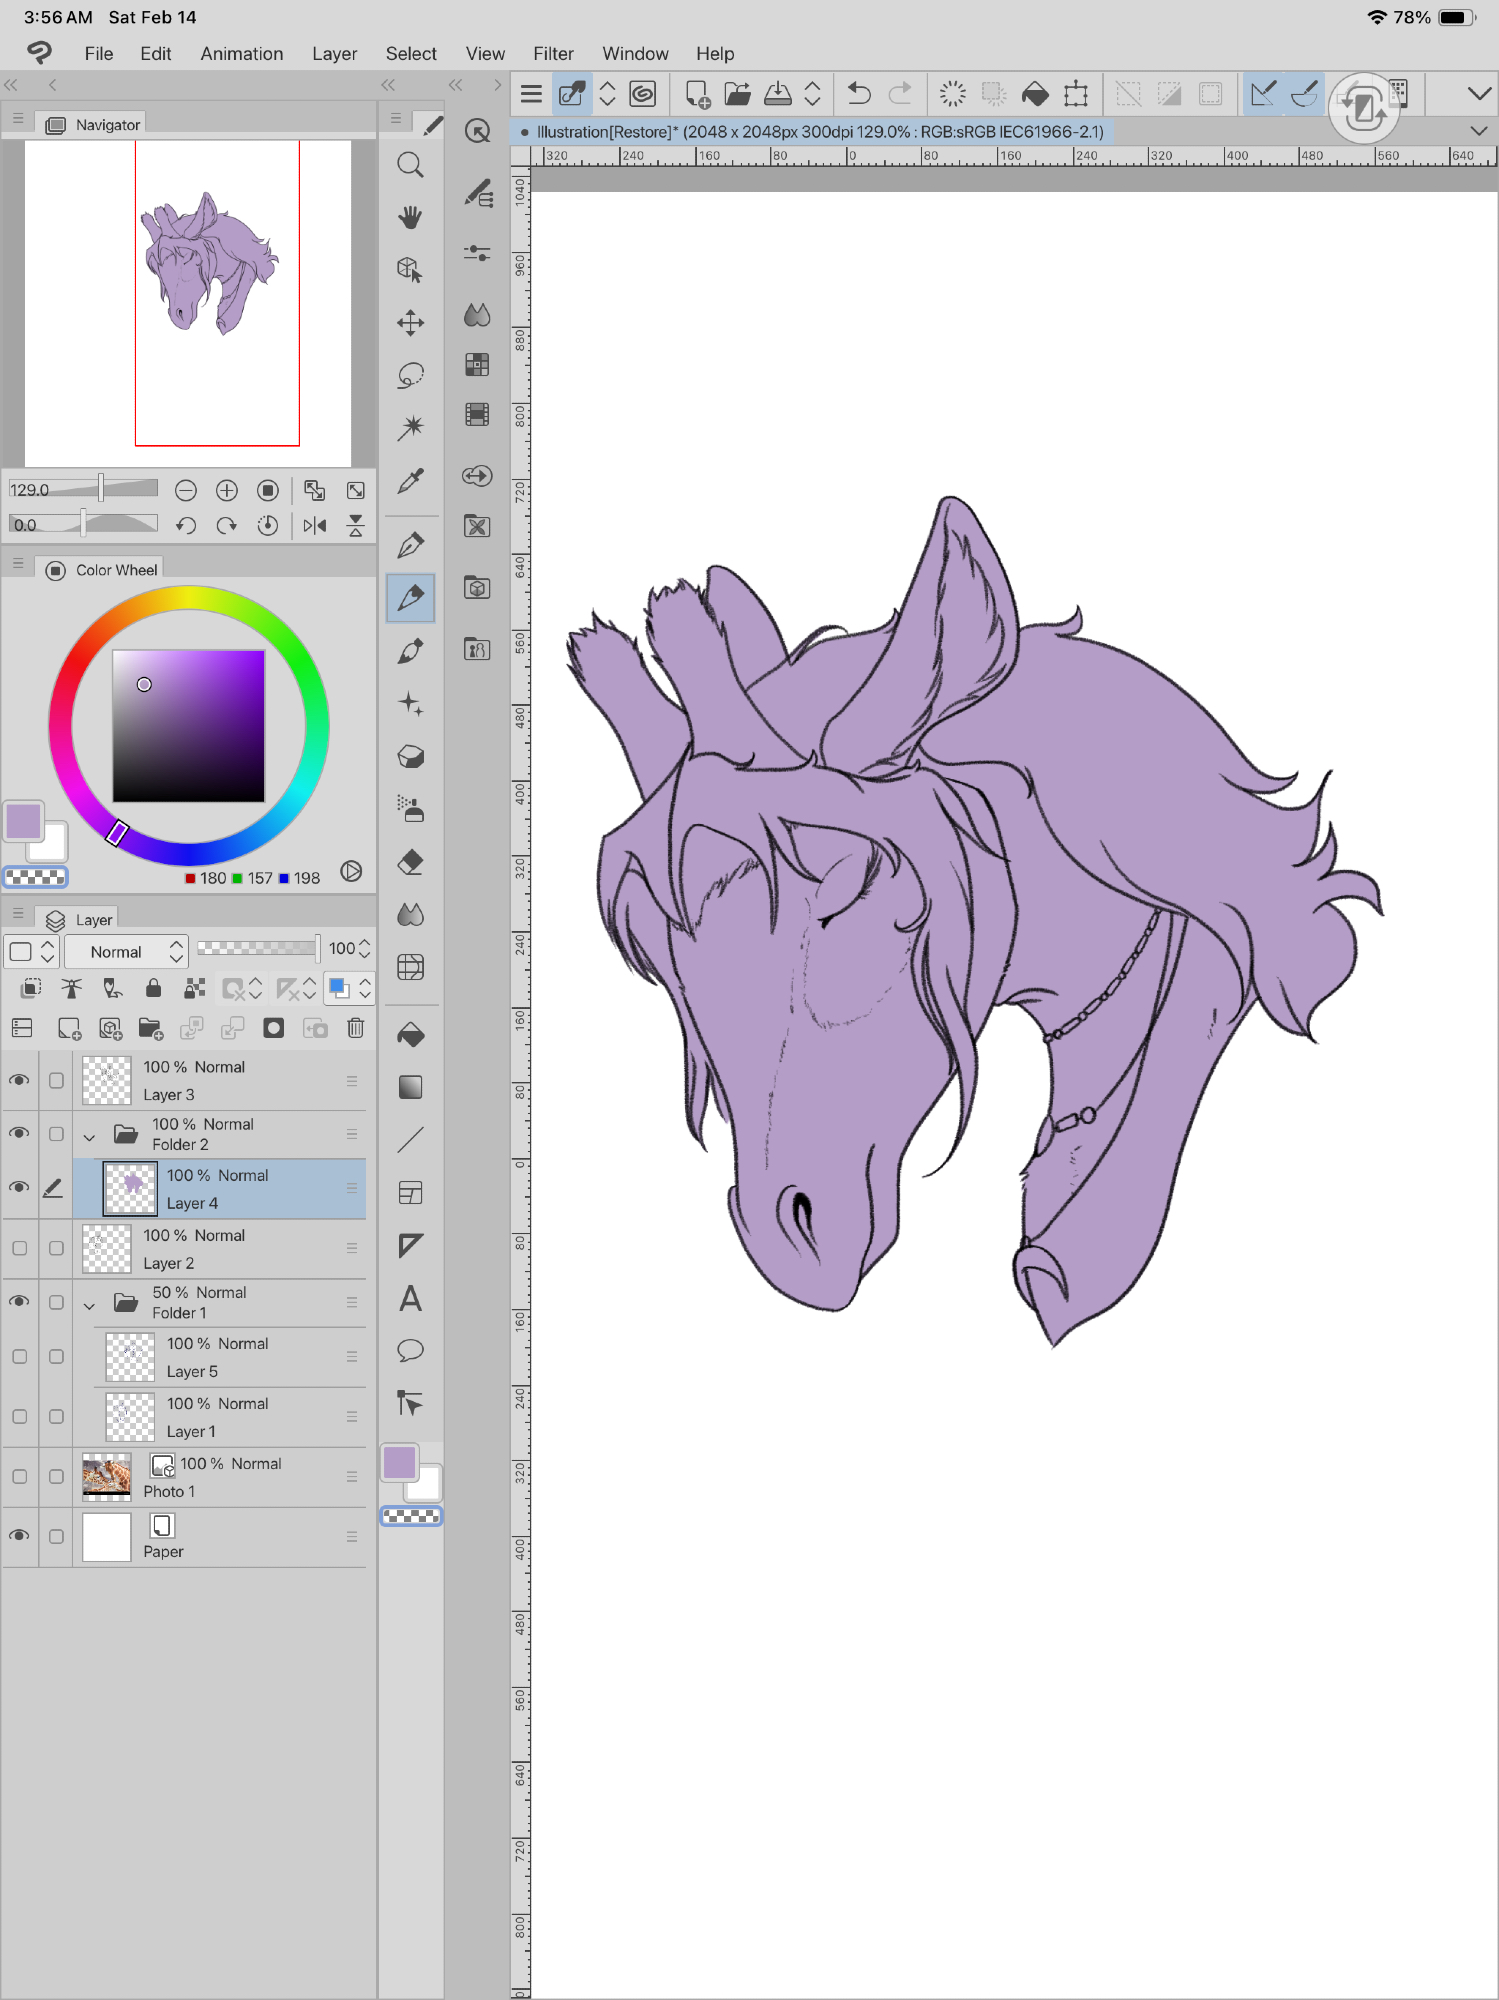Select the Eraser tool
The width and height of the screenshot is (1499, 2000).
pos(410,862)
